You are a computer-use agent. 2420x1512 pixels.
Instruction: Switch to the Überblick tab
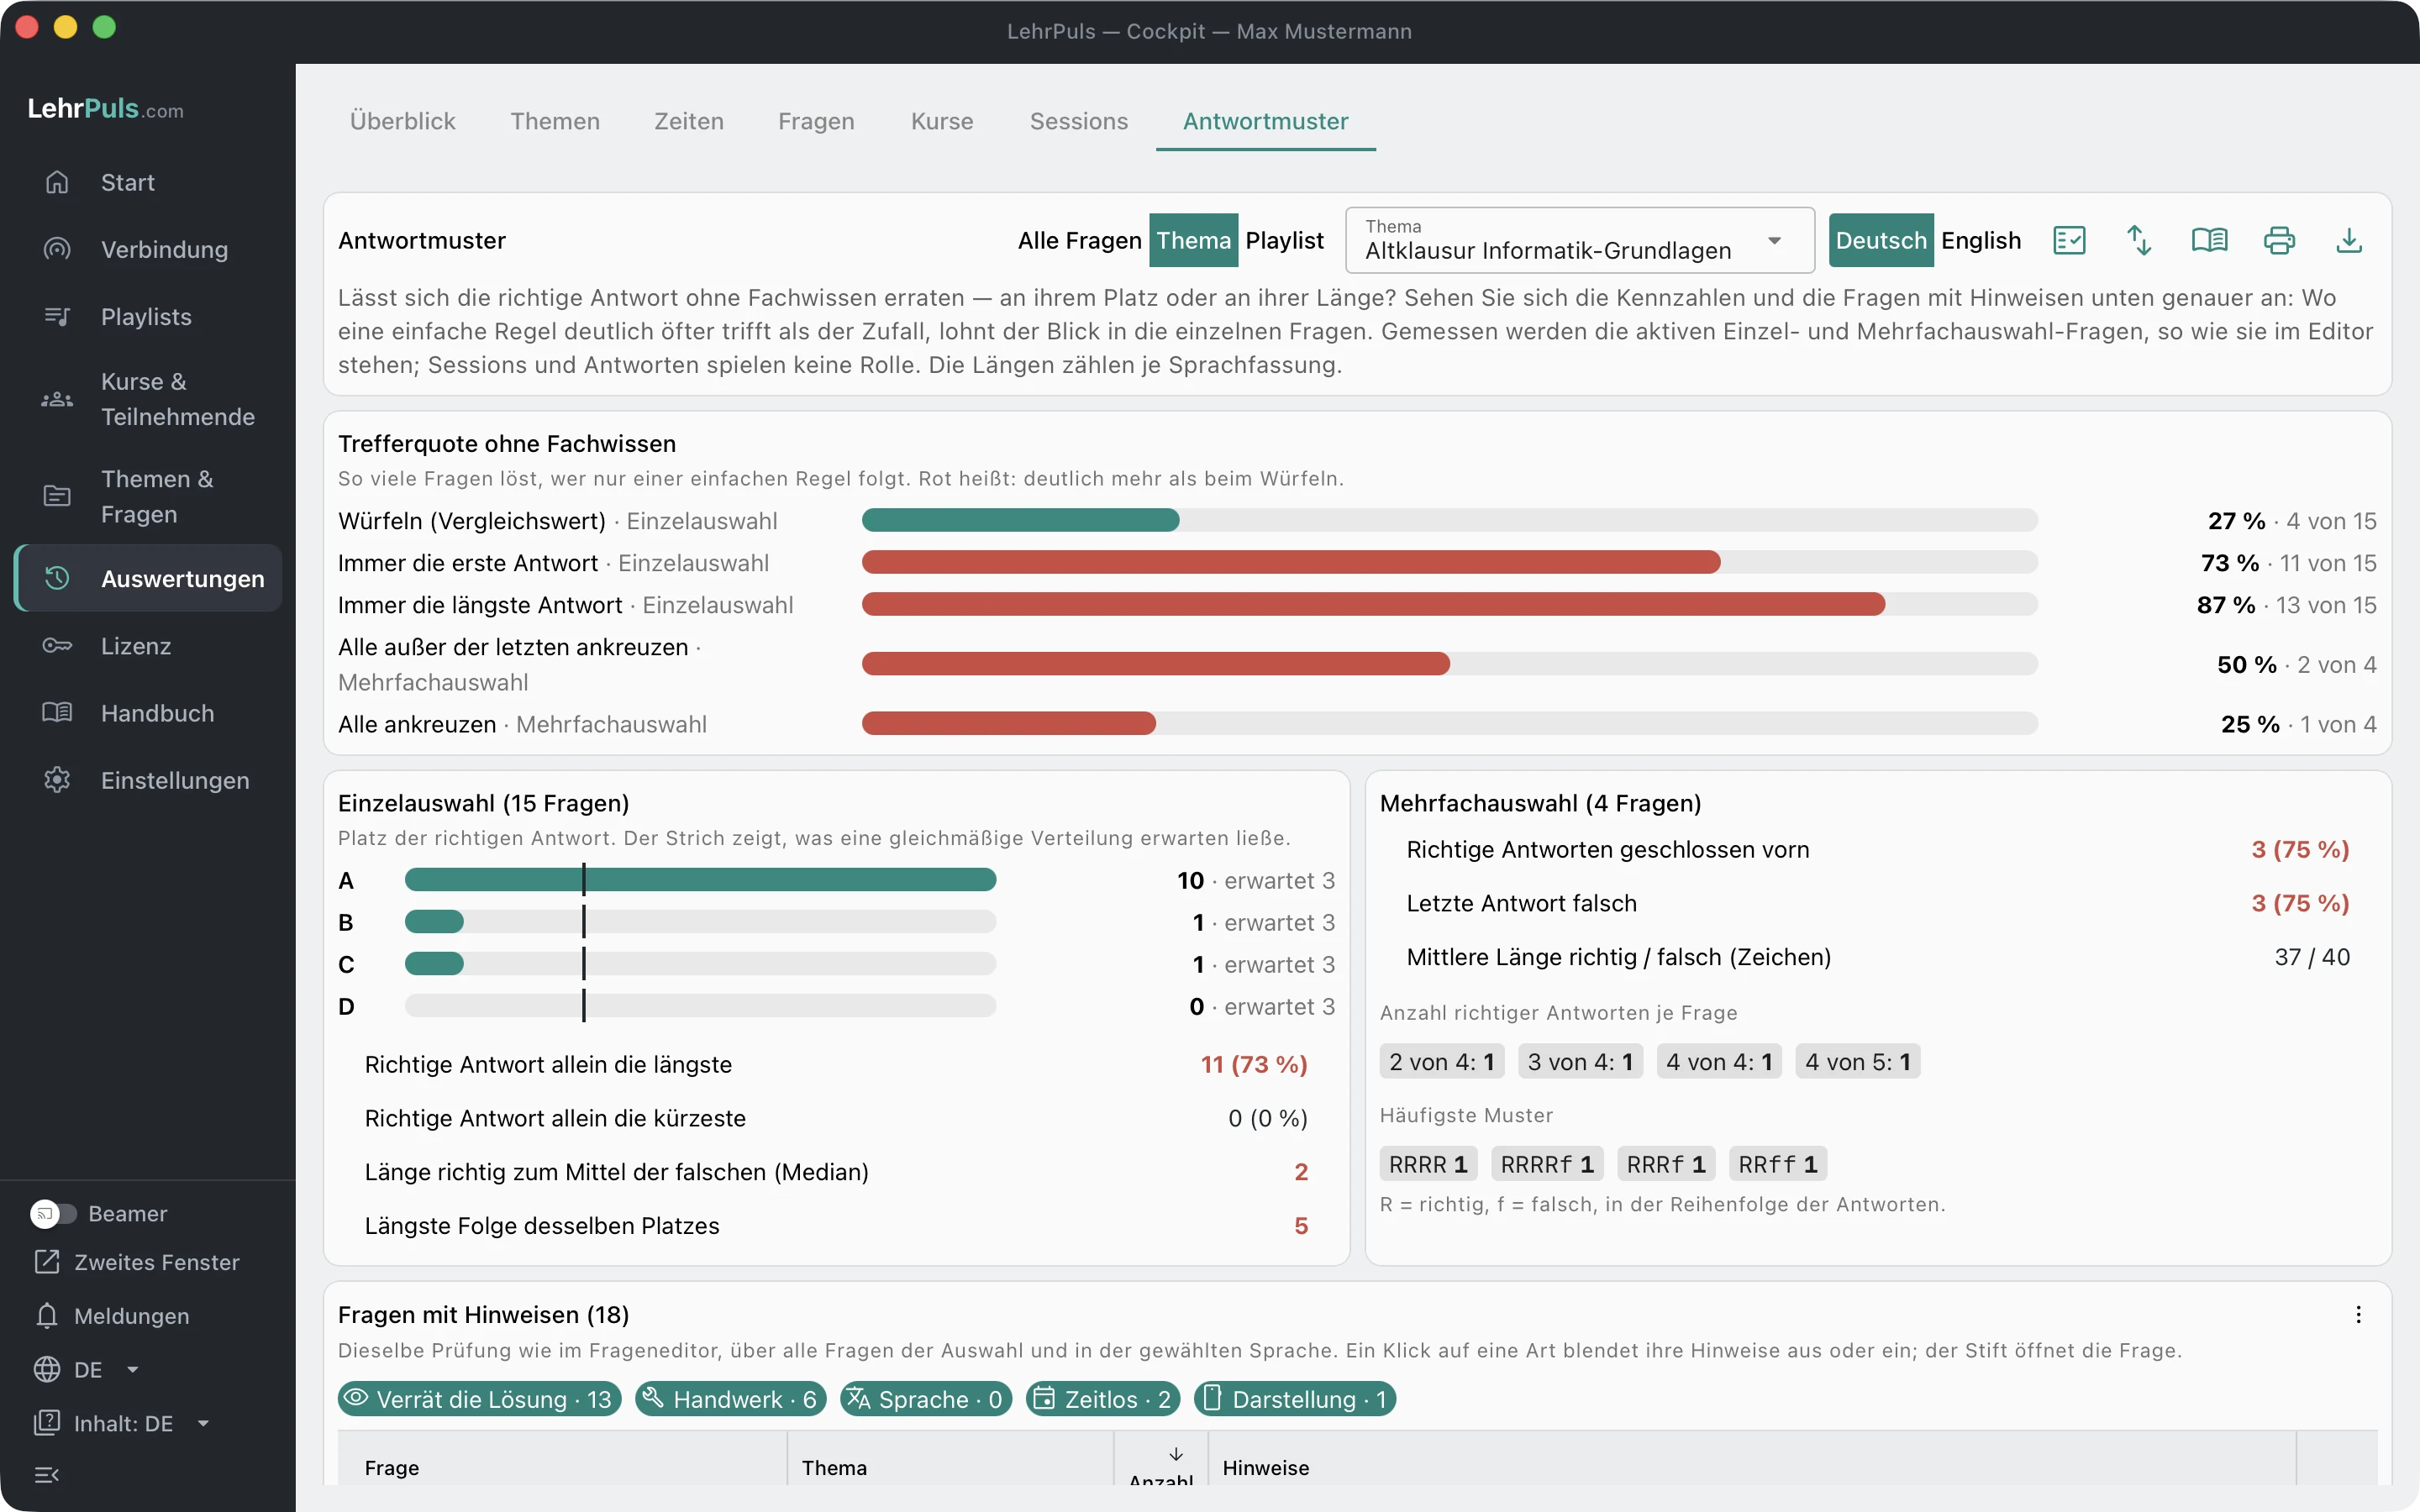coord(402,121)
